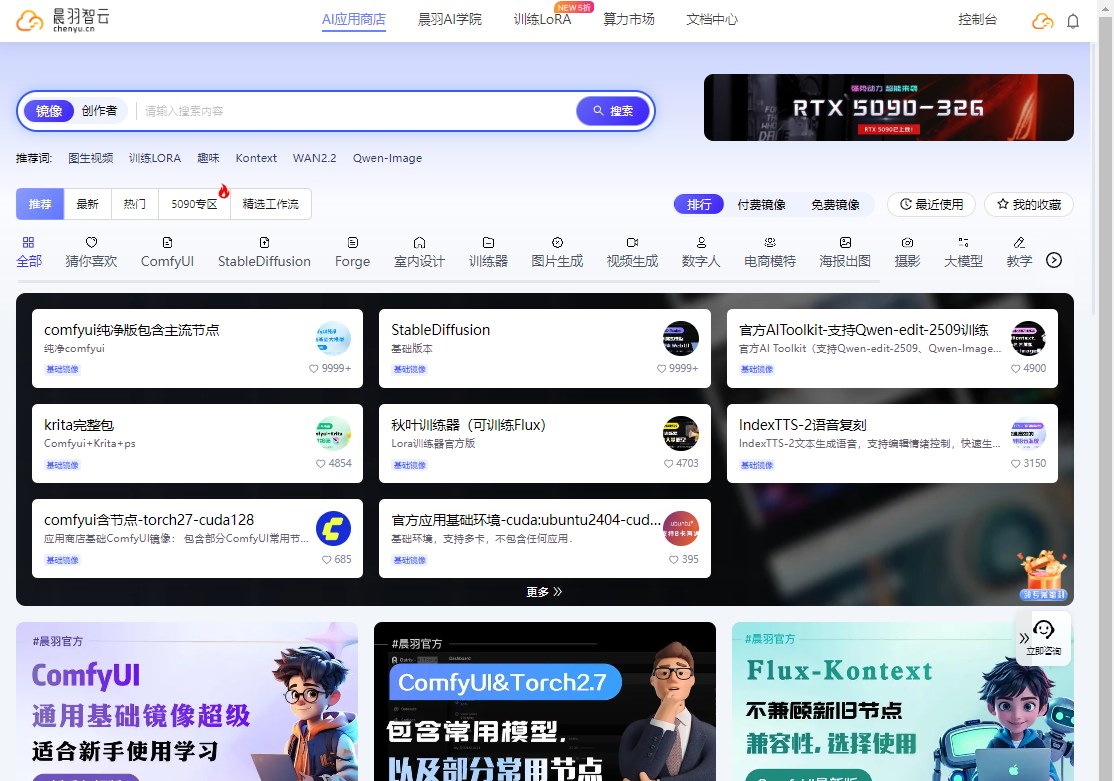This screenshot has width=1114, height=781.
Task: Open the 训练LoRA nav item
Action: [x=542, y=20]
